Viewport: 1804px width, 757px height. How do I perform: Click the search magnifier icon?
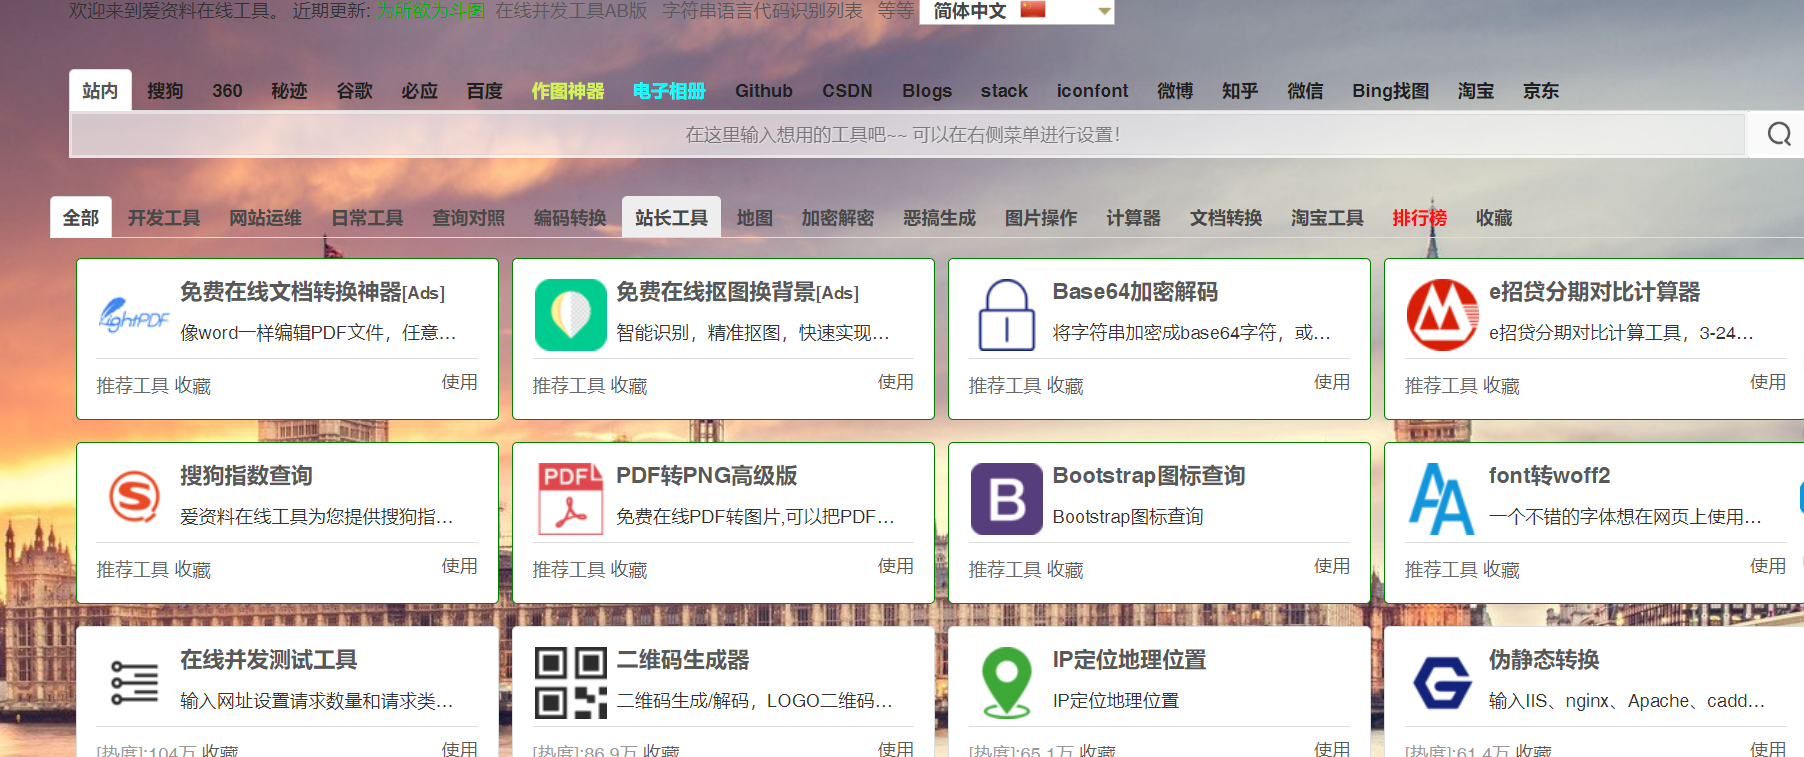(x=1779, y=134)
